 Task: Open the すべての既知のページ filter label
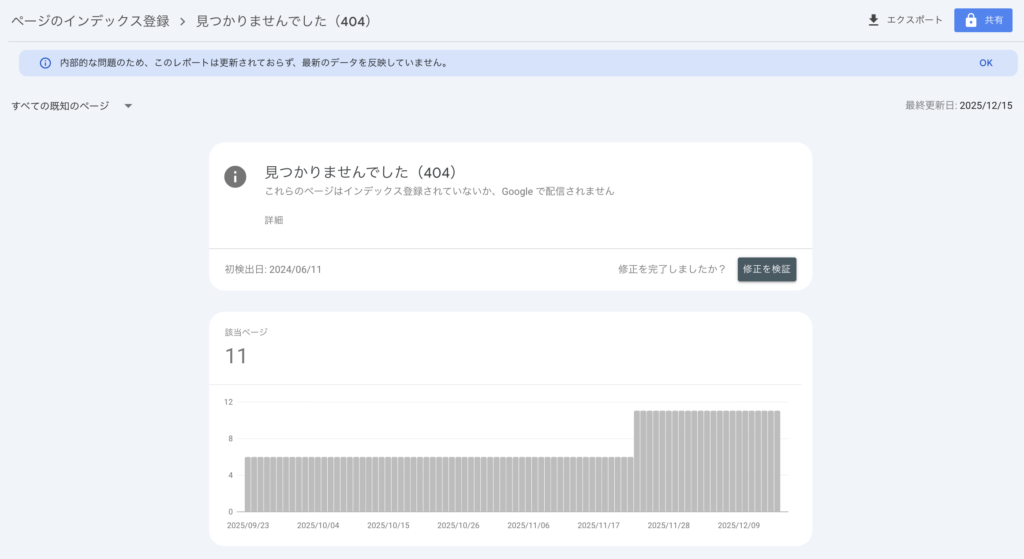[60, 106]
